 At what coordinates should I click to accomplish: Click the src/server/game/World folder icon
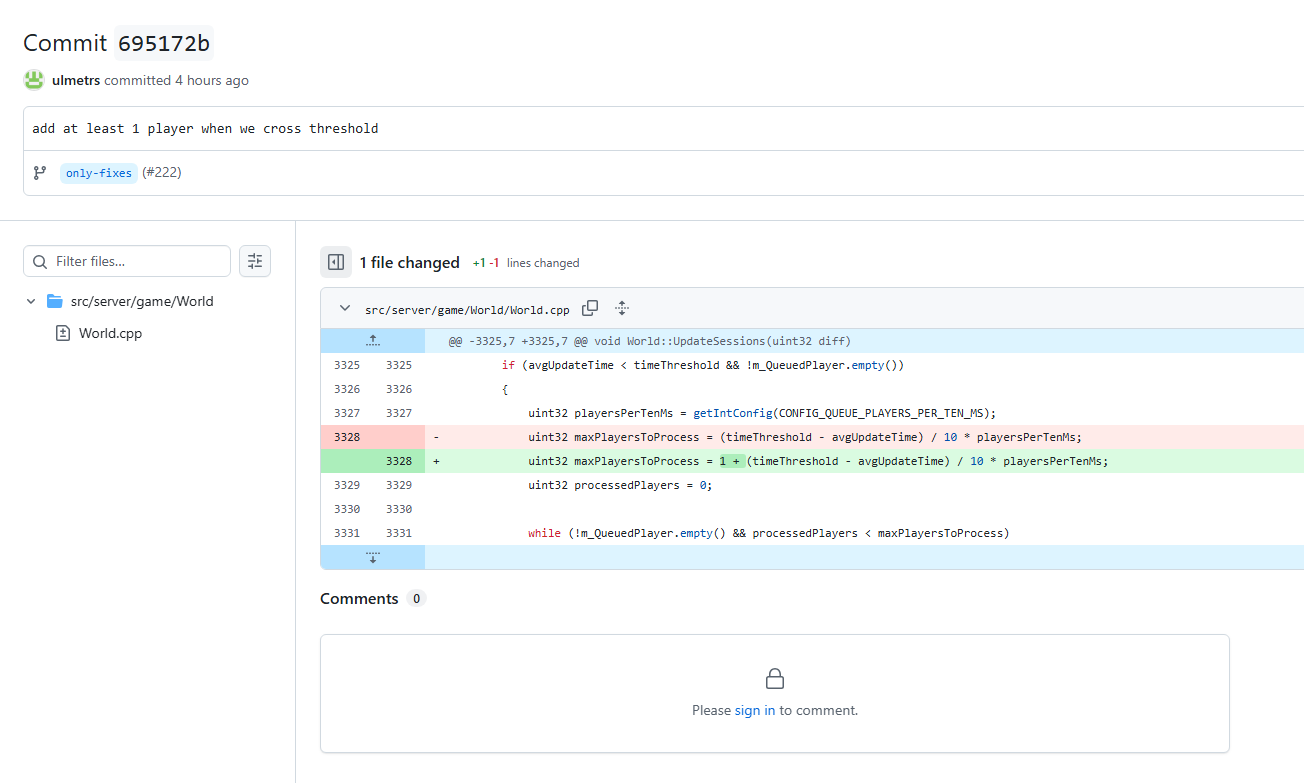(x=55, y=301)
